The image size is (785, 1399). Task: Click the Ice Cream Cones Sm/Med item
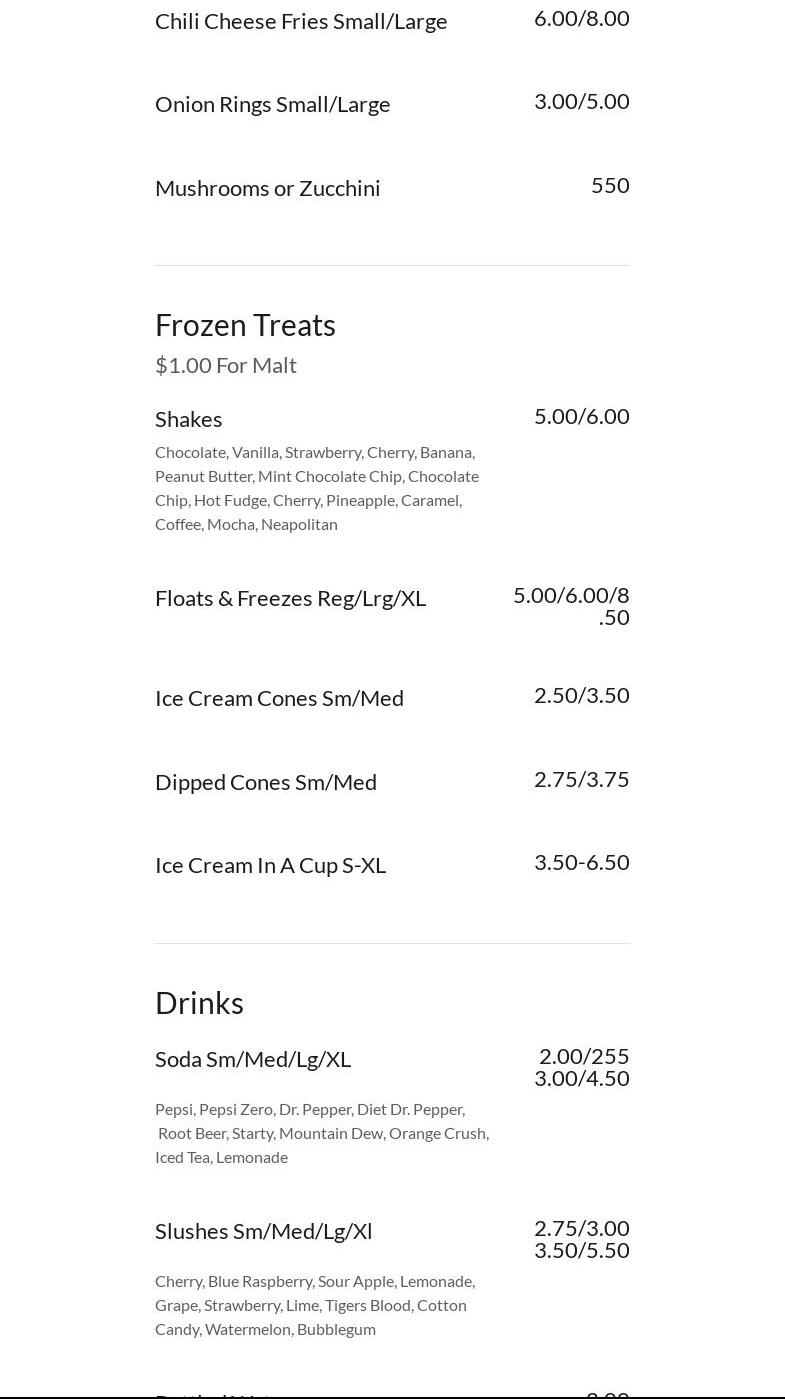click(279, 698)
